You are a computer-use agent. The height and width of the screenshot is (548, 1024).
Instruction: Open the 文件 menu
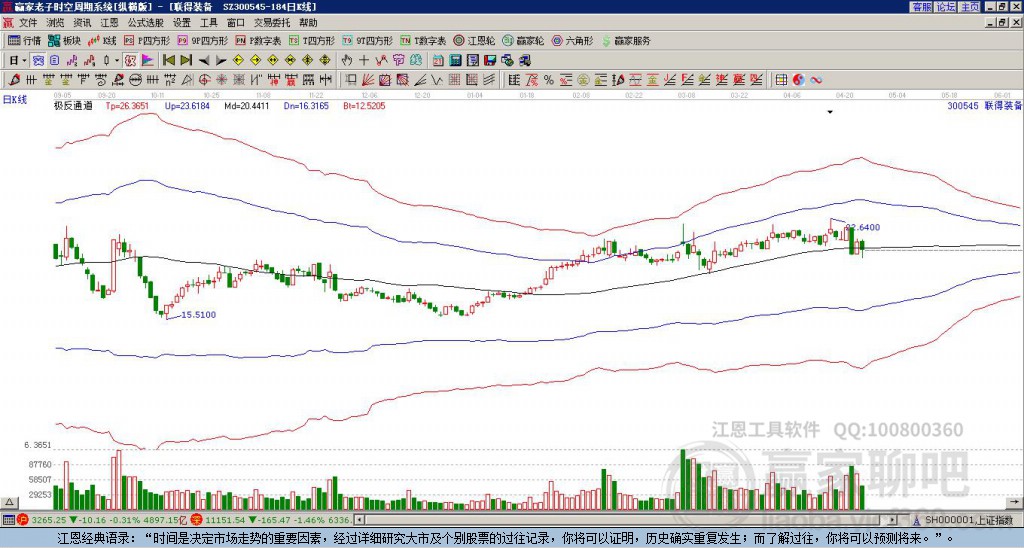(x=28, y=23)
